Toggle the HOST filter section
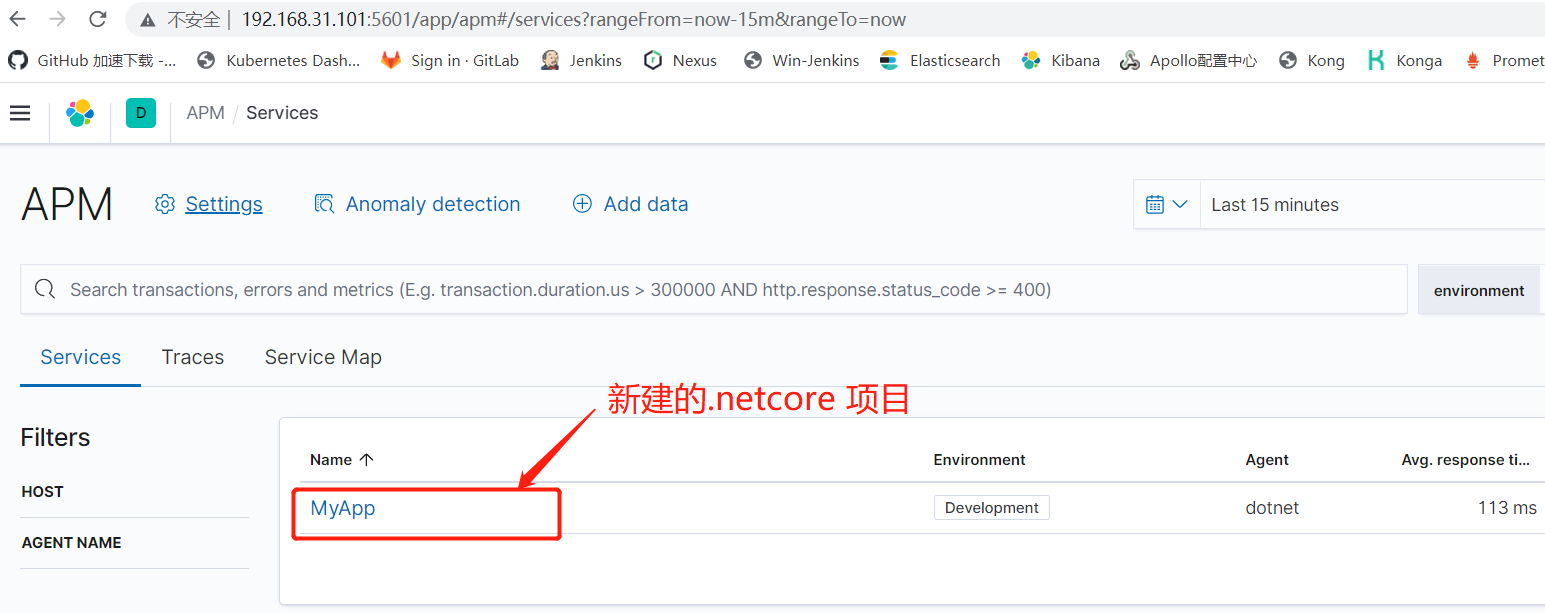 42,491
